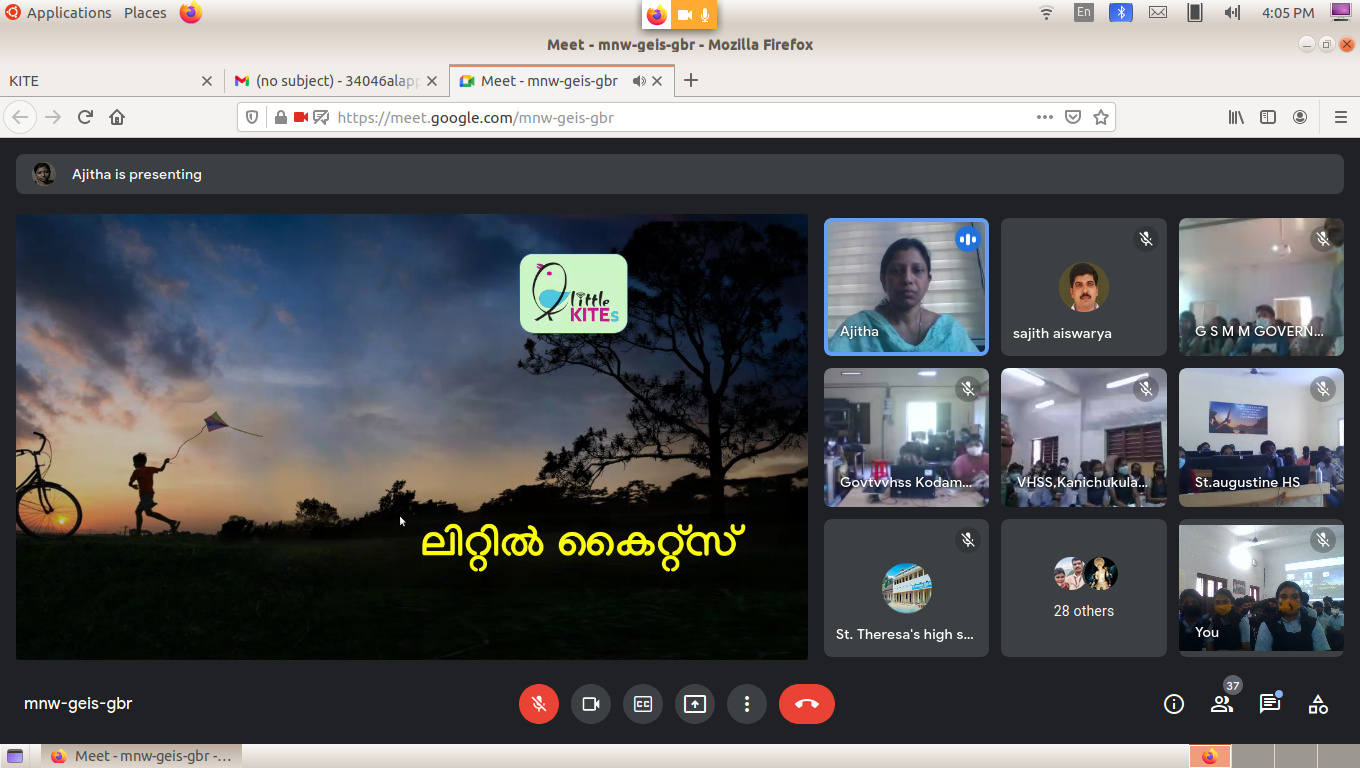Turn on closed captions
The image size is (1360, 768).
pos(643,704)
